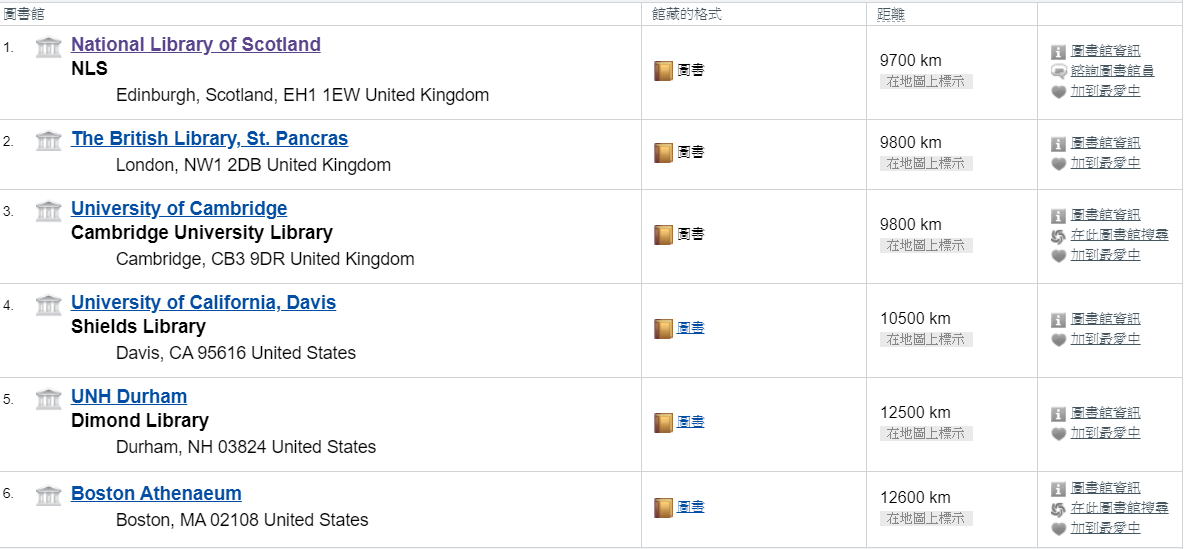Click the library building icon beside National Library of Scotland
This screenshot has height=549, width=1189.
(x=49, y=47)
